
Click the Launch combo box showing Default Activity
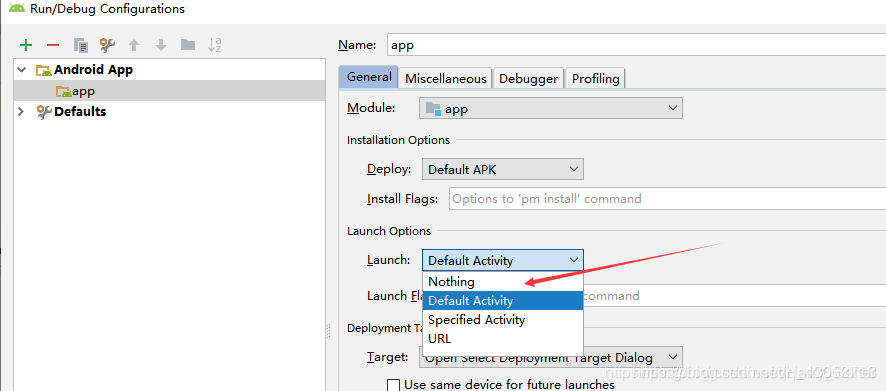coord(503,260)
